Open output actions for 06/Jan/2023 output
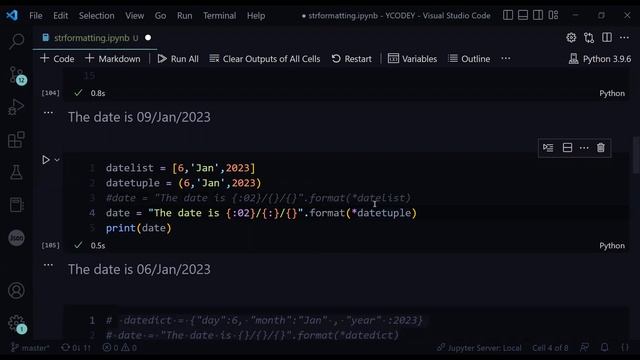This screenshot has width=640, height=360. (x=48, y=265)
